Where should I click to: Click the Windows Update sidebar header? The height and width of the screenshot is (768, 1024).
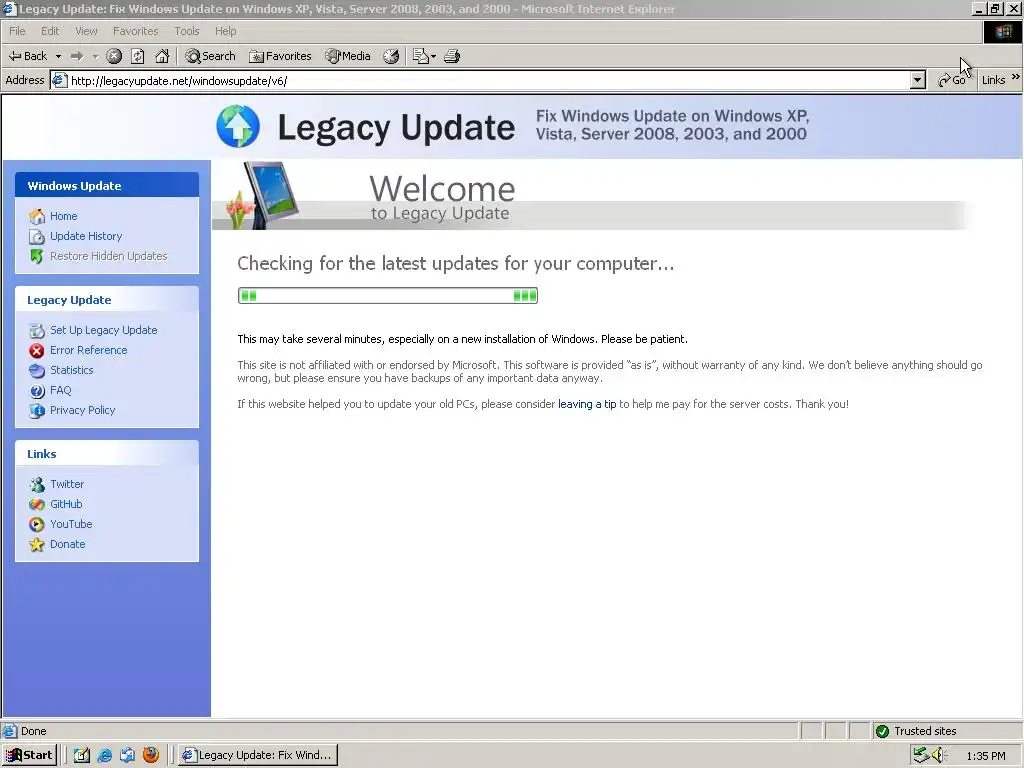point(107,185)
